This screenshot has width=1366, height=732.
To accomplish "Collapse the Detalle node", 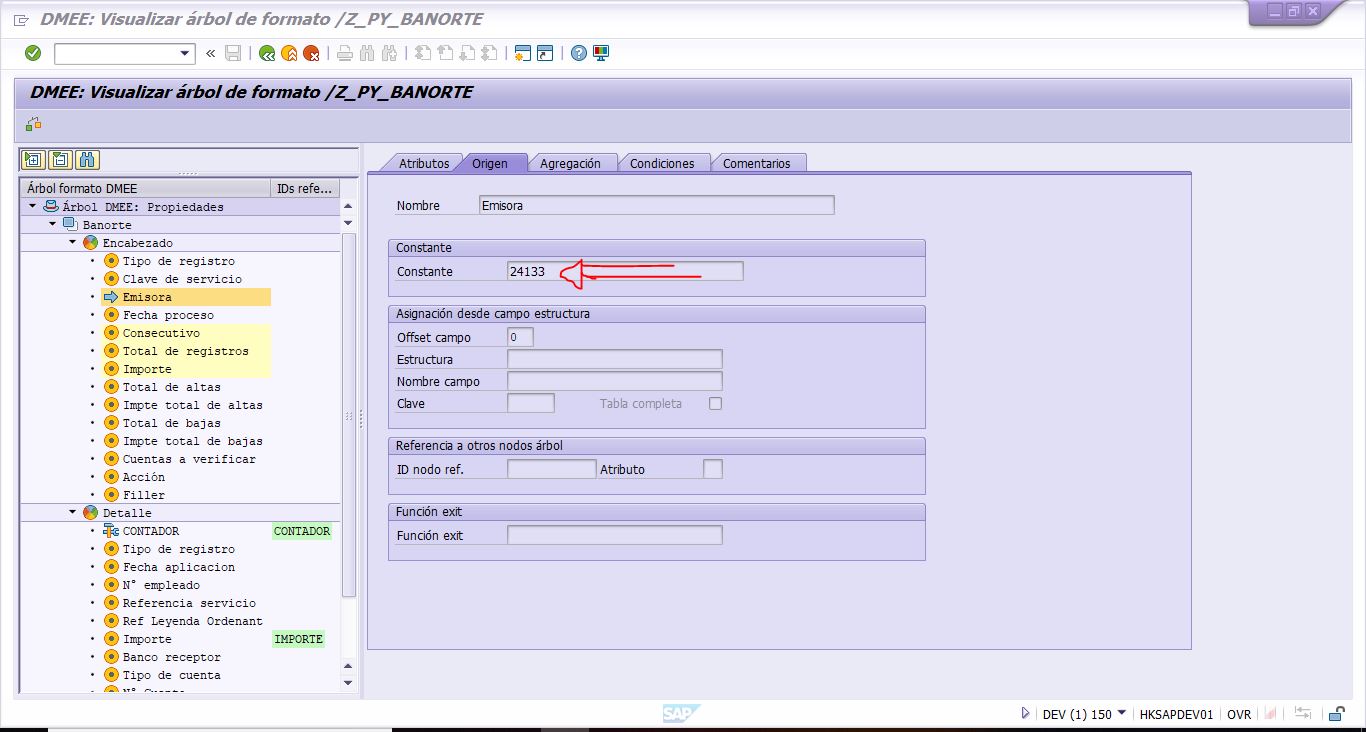I will [72, 512].
